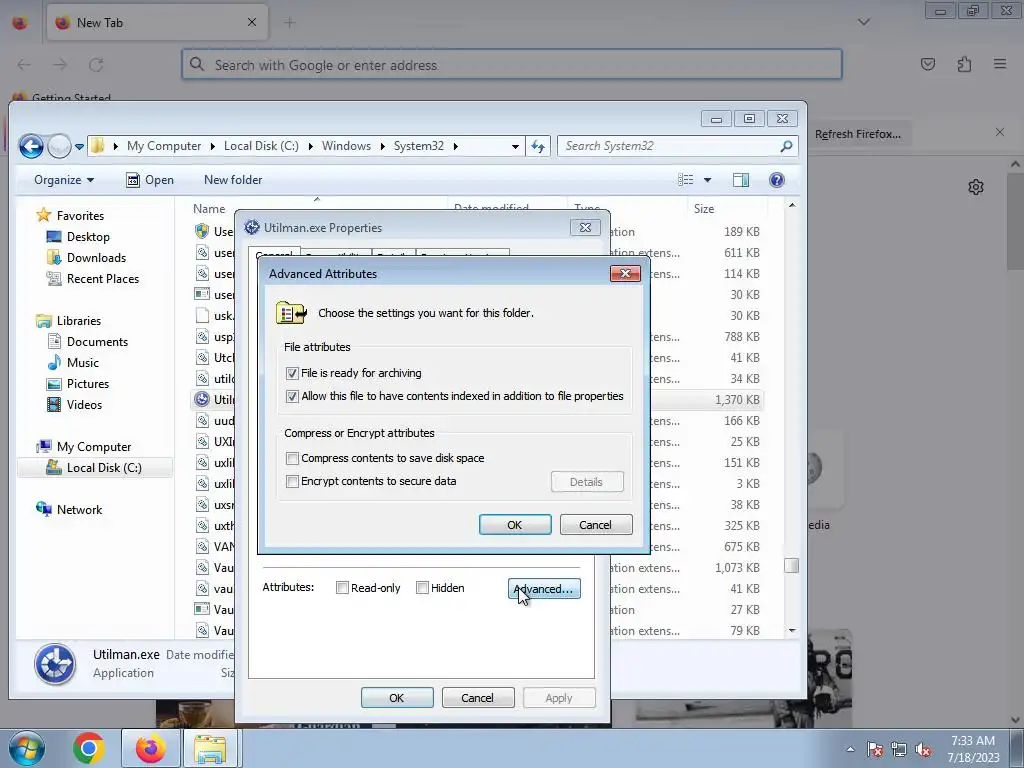Open the Organize menu

click(x=64, y=180)
